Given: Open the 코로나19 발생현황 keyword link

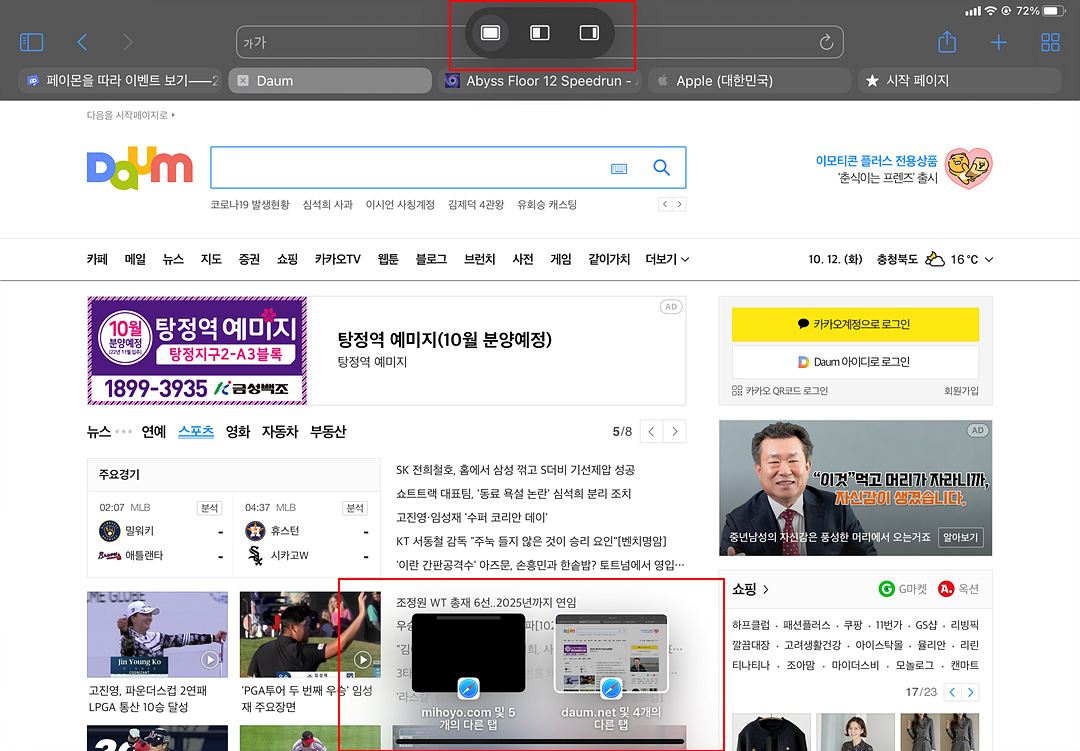Looking at the screenshot, I should (x=250, y=205).
